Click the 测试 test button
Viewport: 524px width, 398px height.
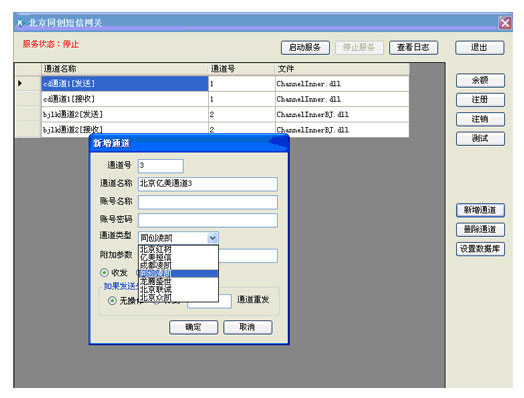pyautogui.click(x=480, y=138)
